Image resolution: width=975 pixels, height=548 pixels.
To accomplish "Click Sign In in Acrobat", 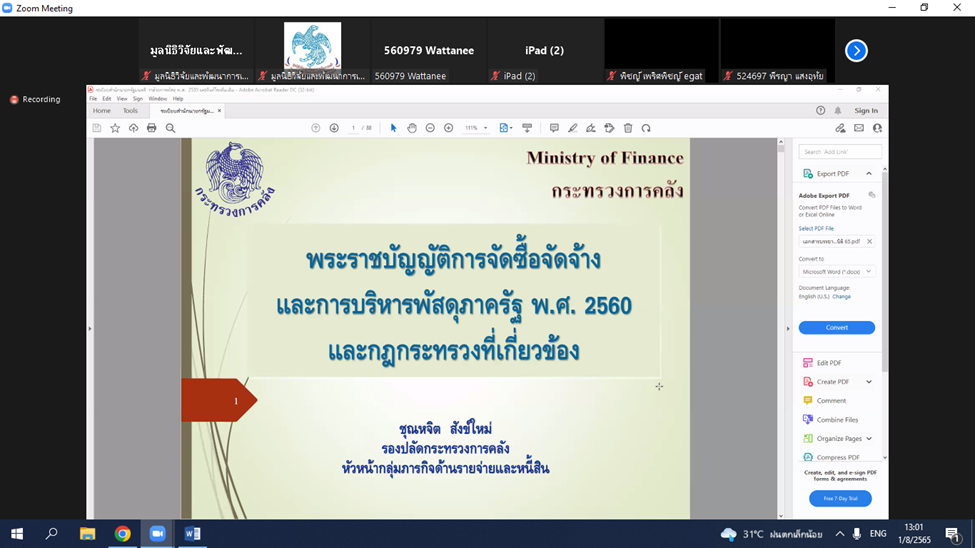I will coord(866,111).
